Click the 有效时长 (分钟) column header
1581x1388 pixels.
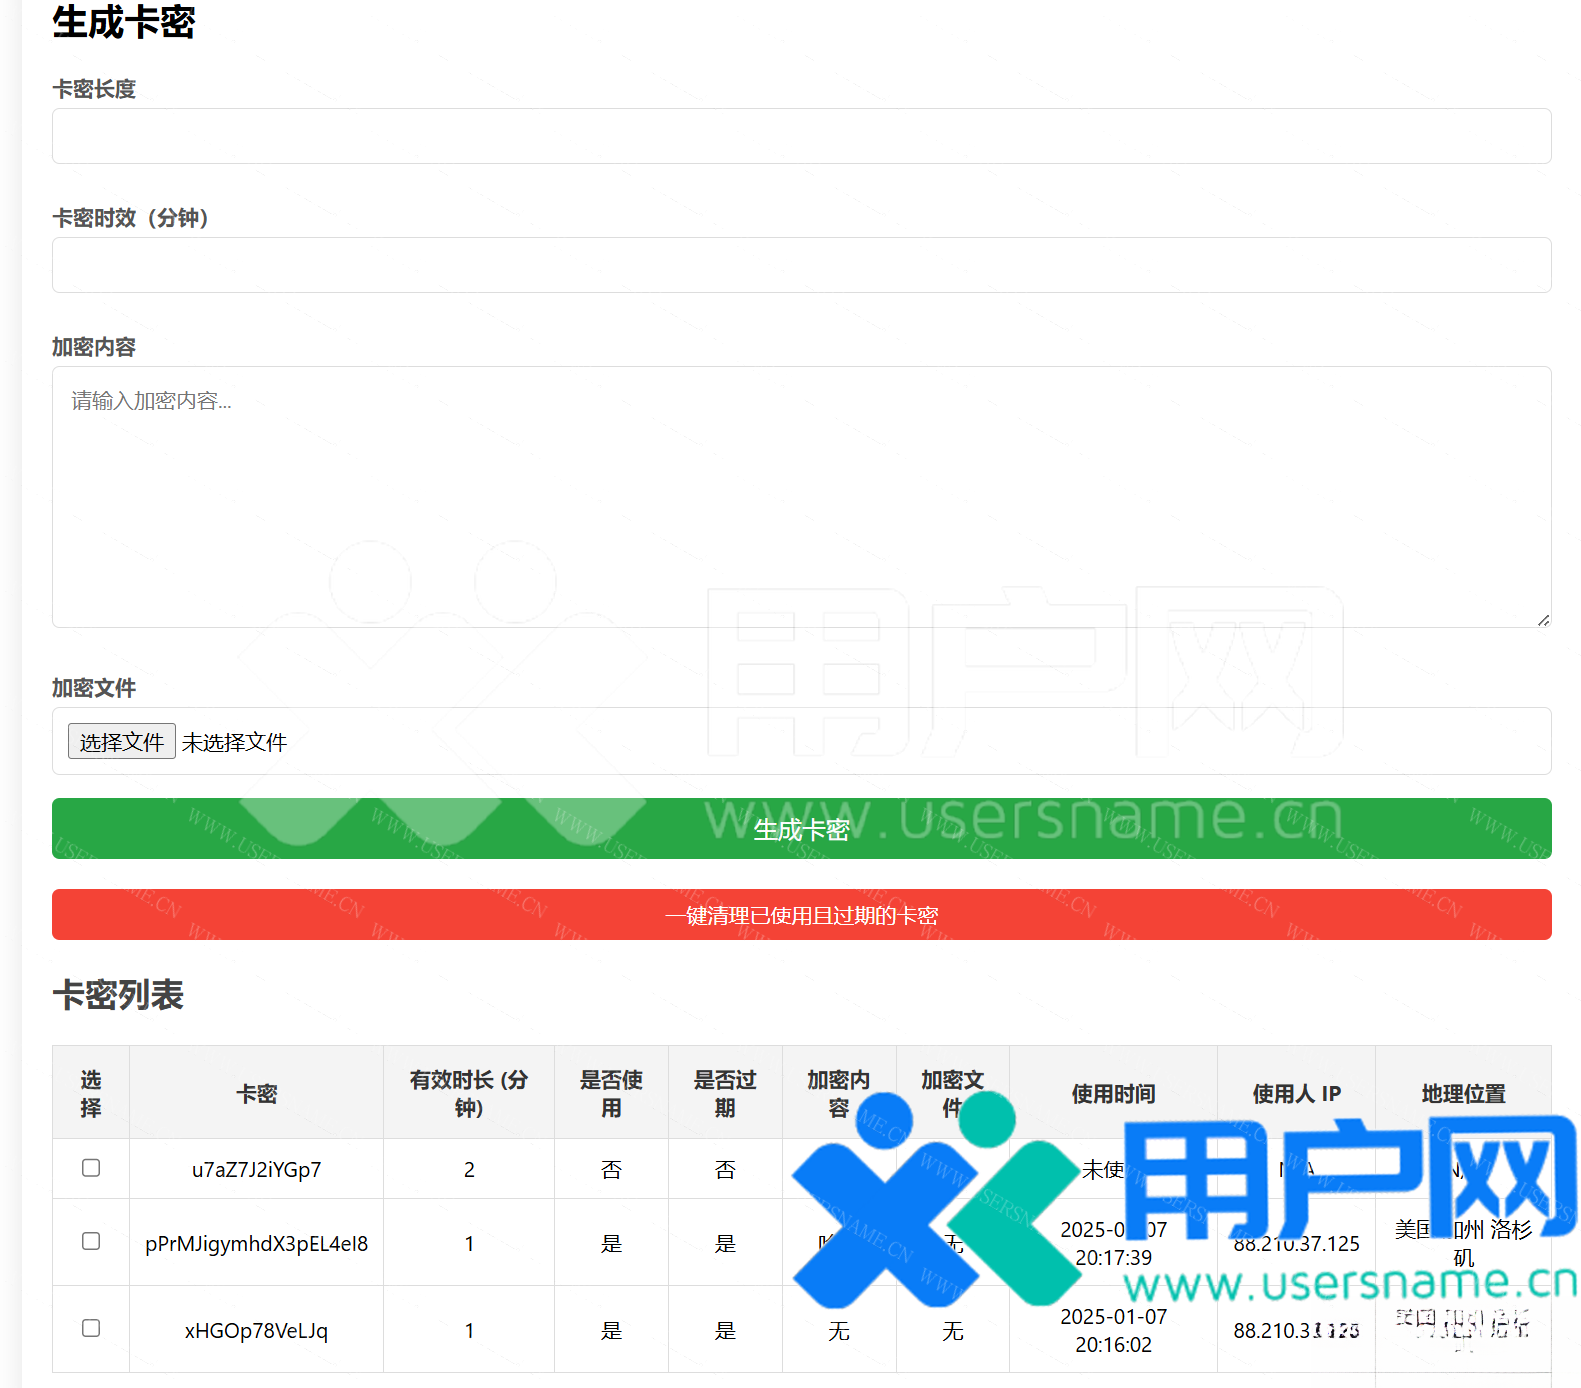tap(468, 1094)
